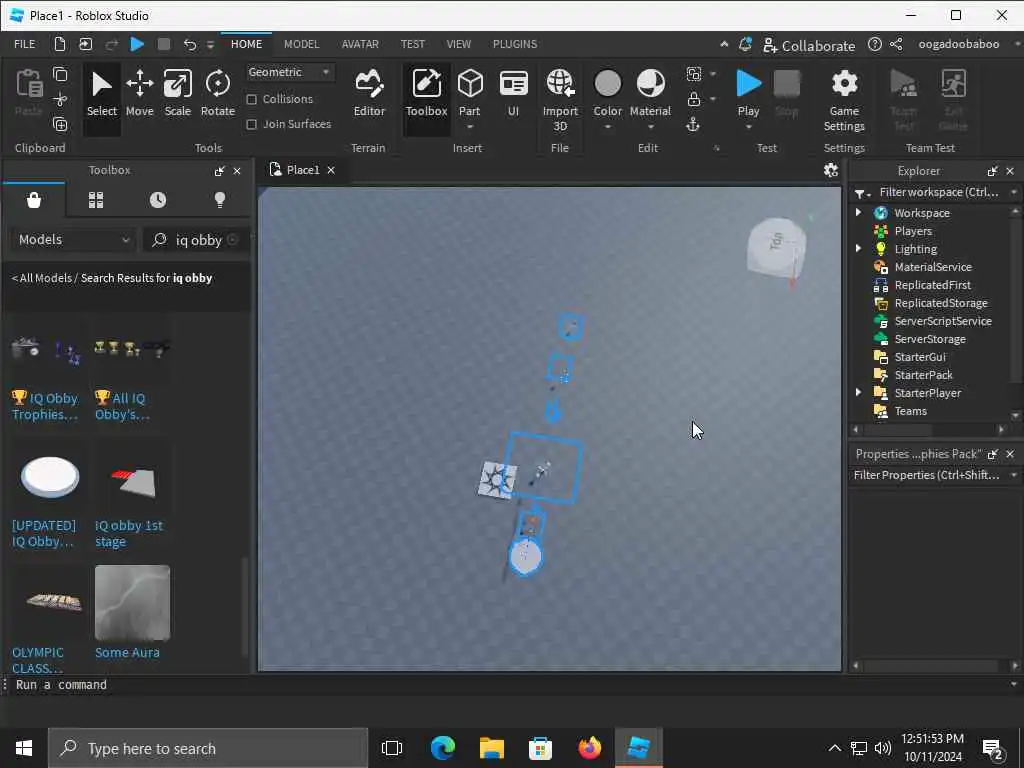The image size is (1024, 768).
Task: Expand the Workspace tree node
Action: click(x=858, y=212)
